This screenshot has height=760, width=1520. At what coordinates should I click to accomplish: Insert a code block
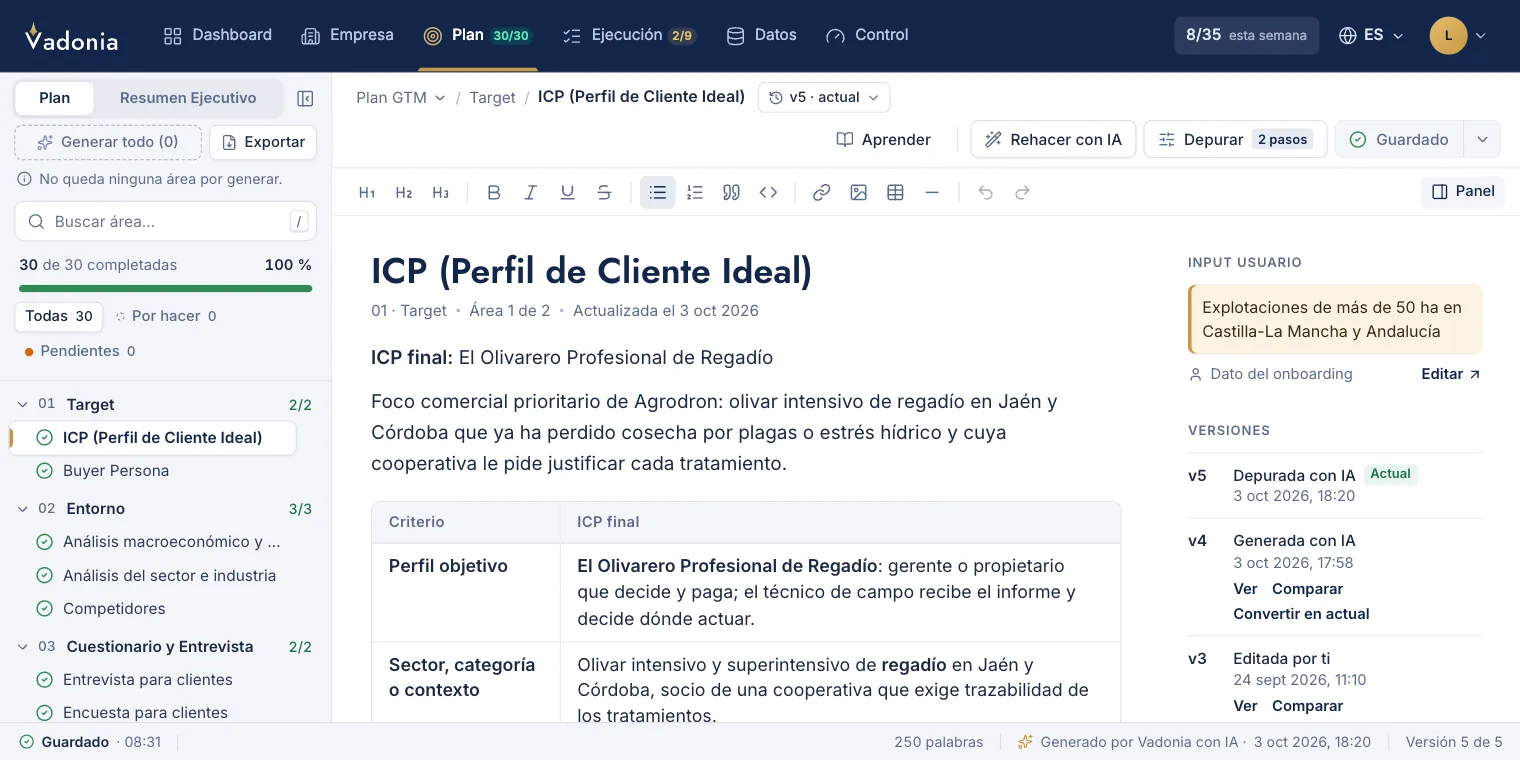[768, 193]
